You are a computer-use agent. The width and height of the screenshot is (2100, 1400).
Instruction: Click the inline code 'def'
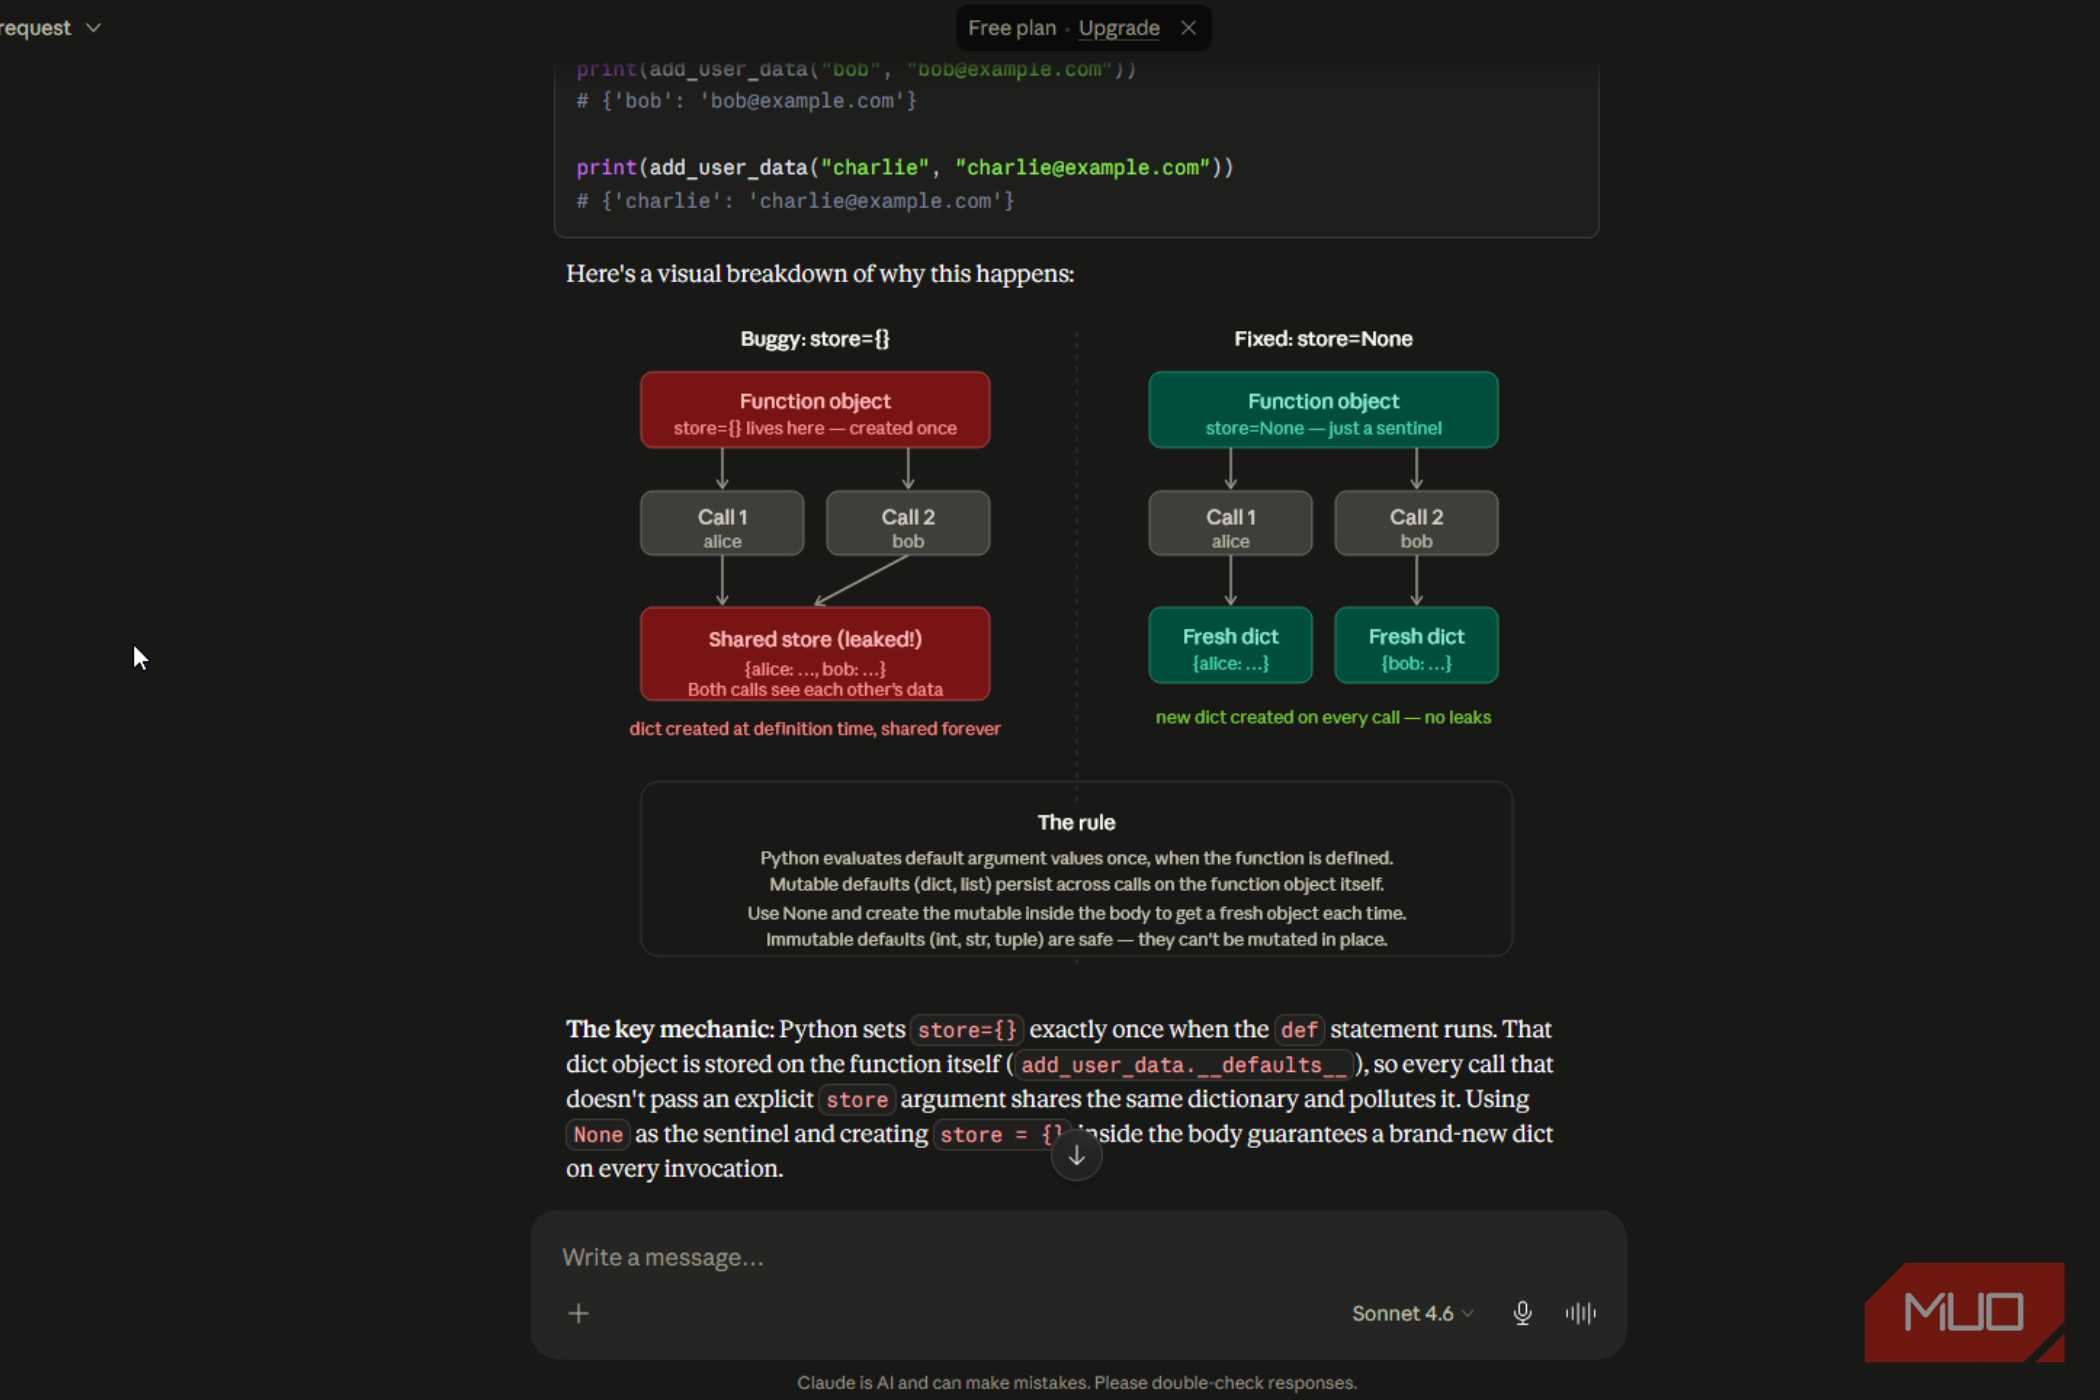1299,1030
